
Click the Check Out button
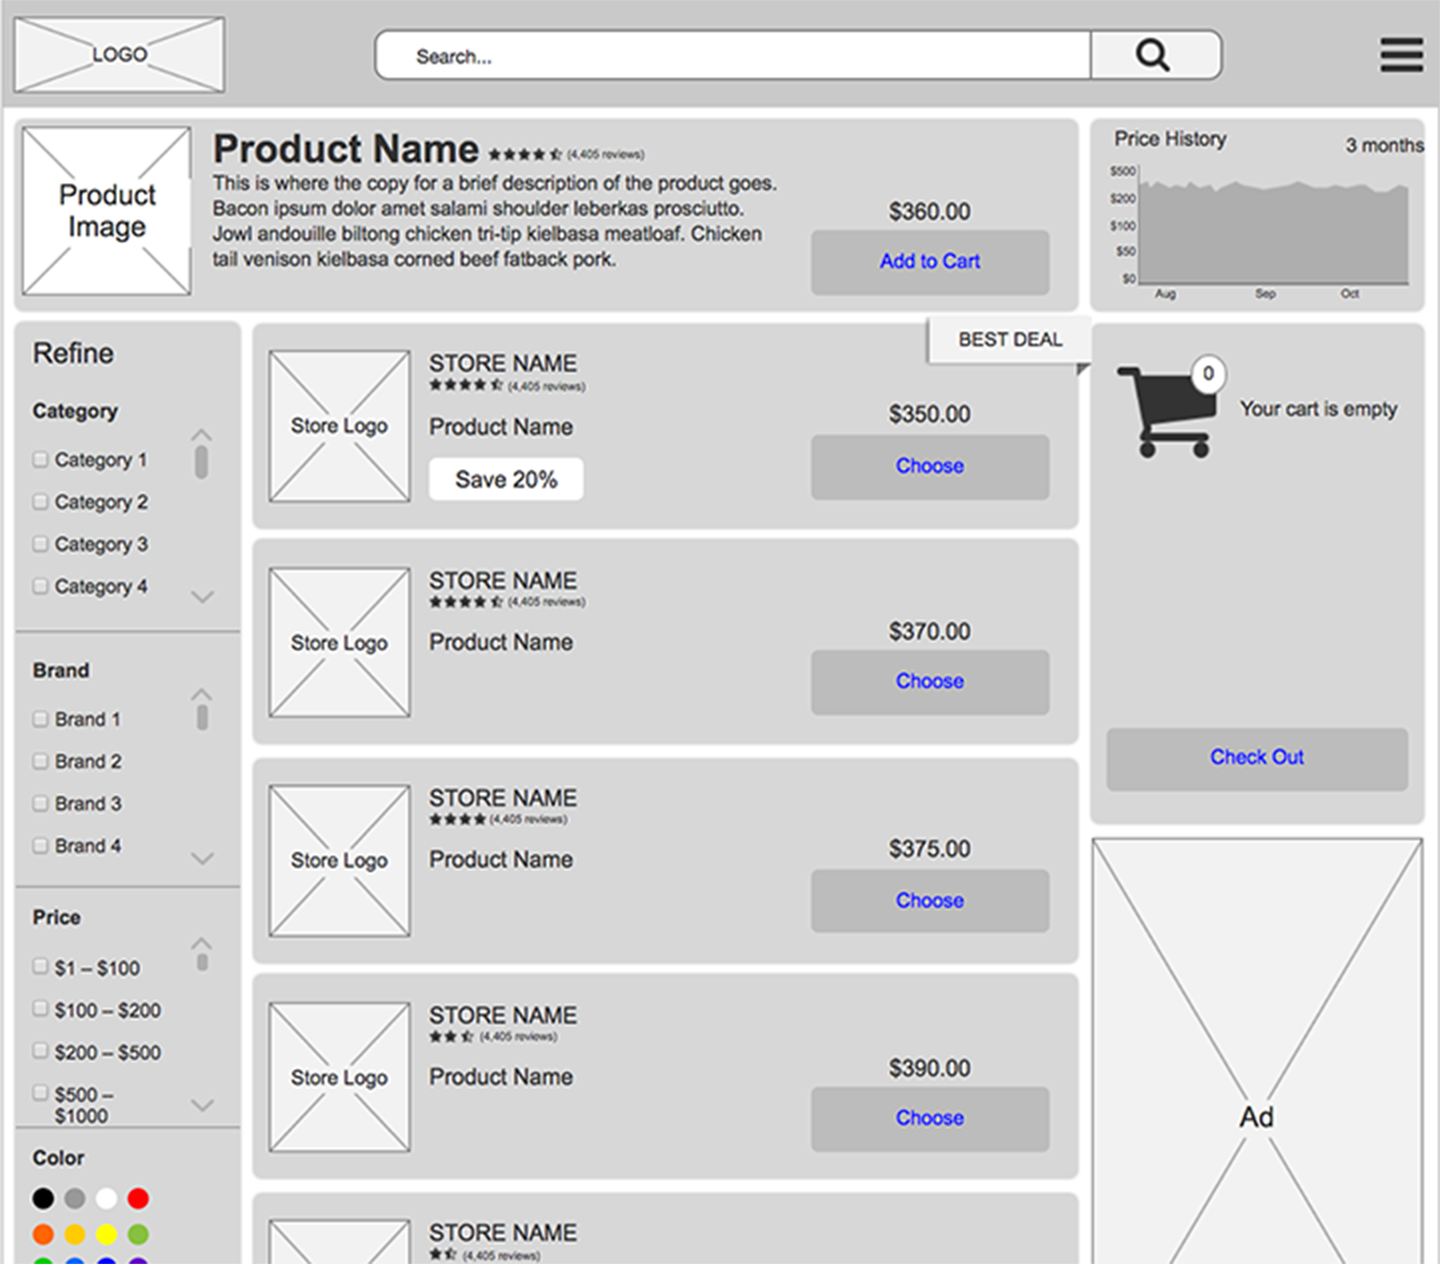tap(1257, 758)
